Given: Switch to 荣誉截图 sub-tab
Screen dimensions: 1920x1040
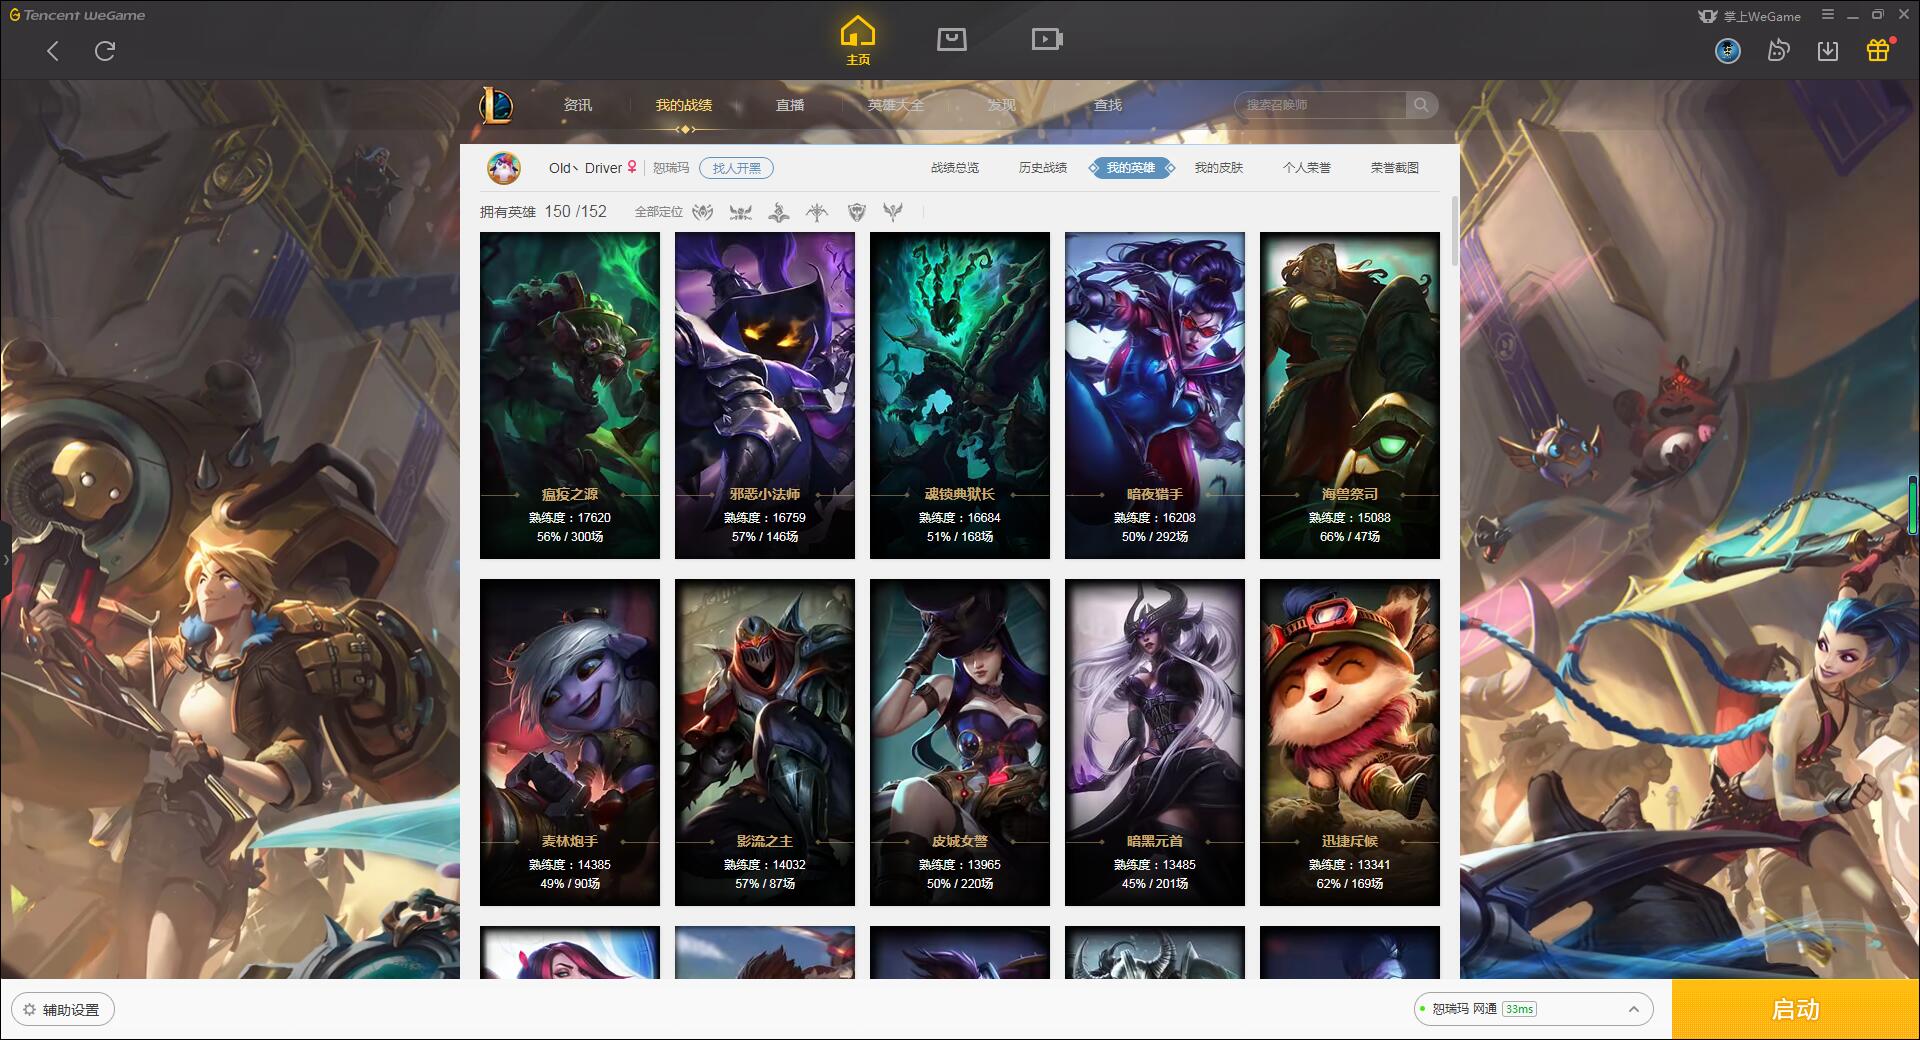Looking at the screenshot, I should 1395,168.
